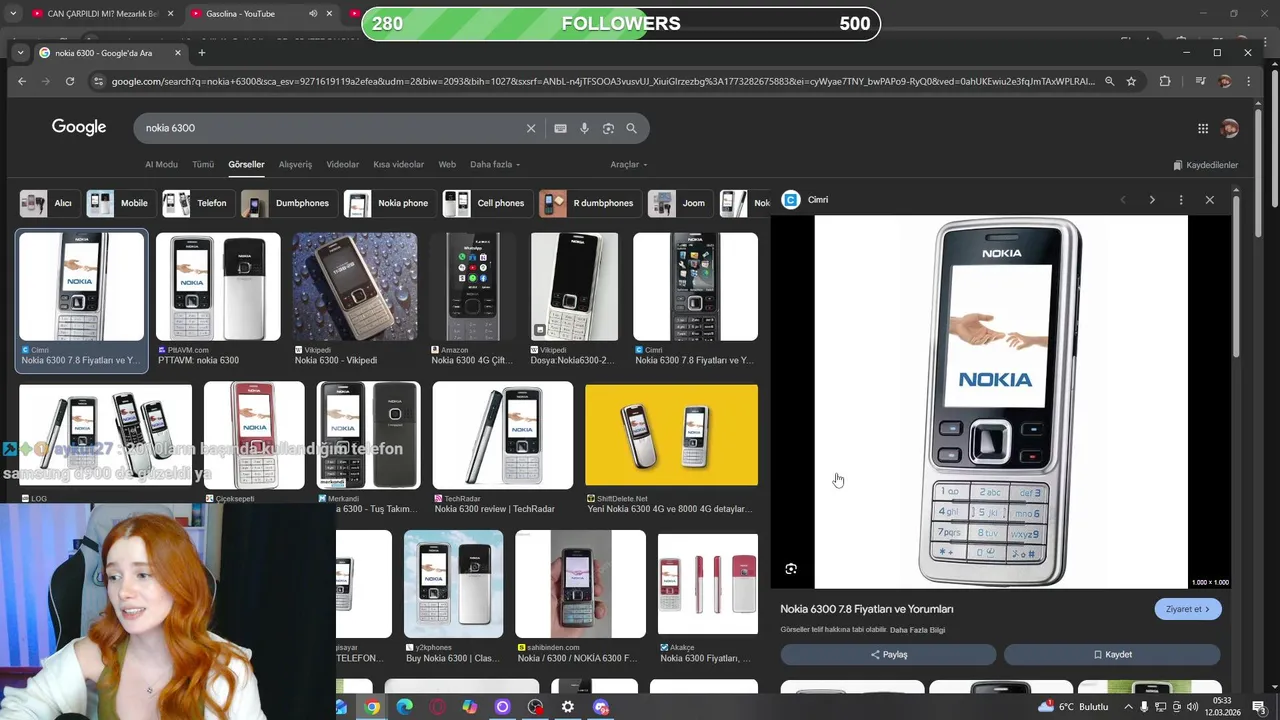Mute the Gasolina YouTube tab audio
This screenshot has width=1280, height=720.
pyautogui.click(x=313, y=14)
